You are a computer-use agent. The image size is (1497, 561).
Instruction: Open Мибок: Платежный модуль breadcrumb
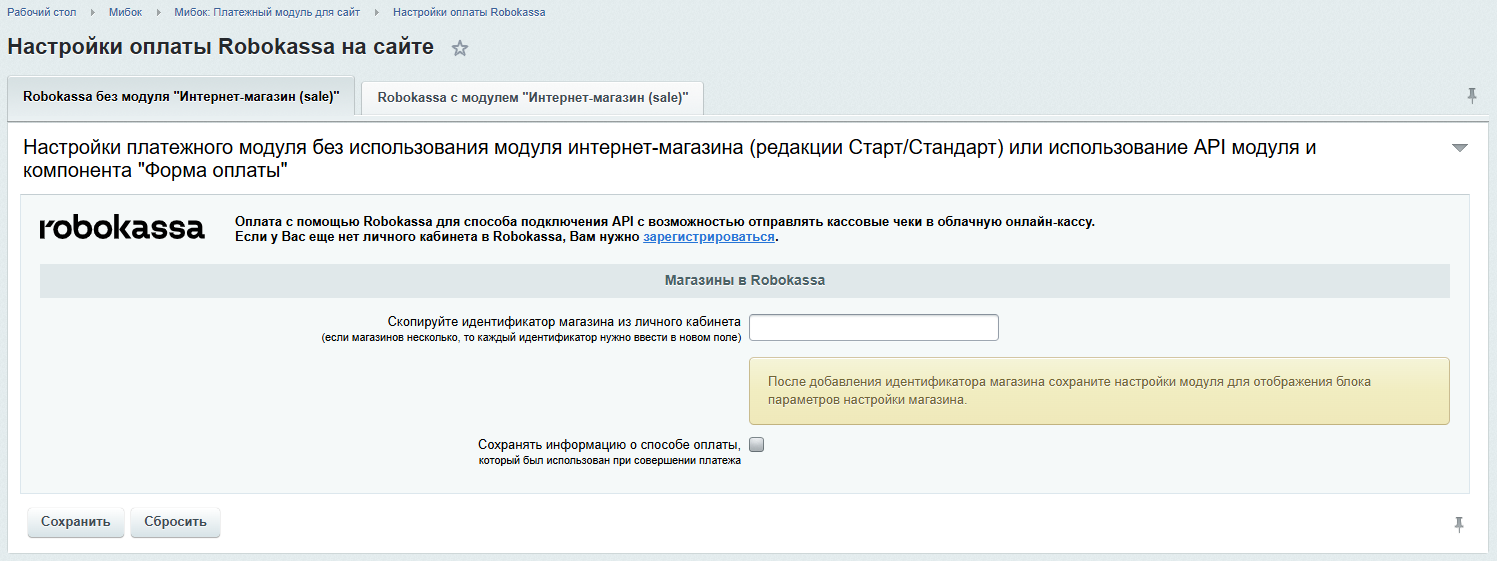[267, 12]
